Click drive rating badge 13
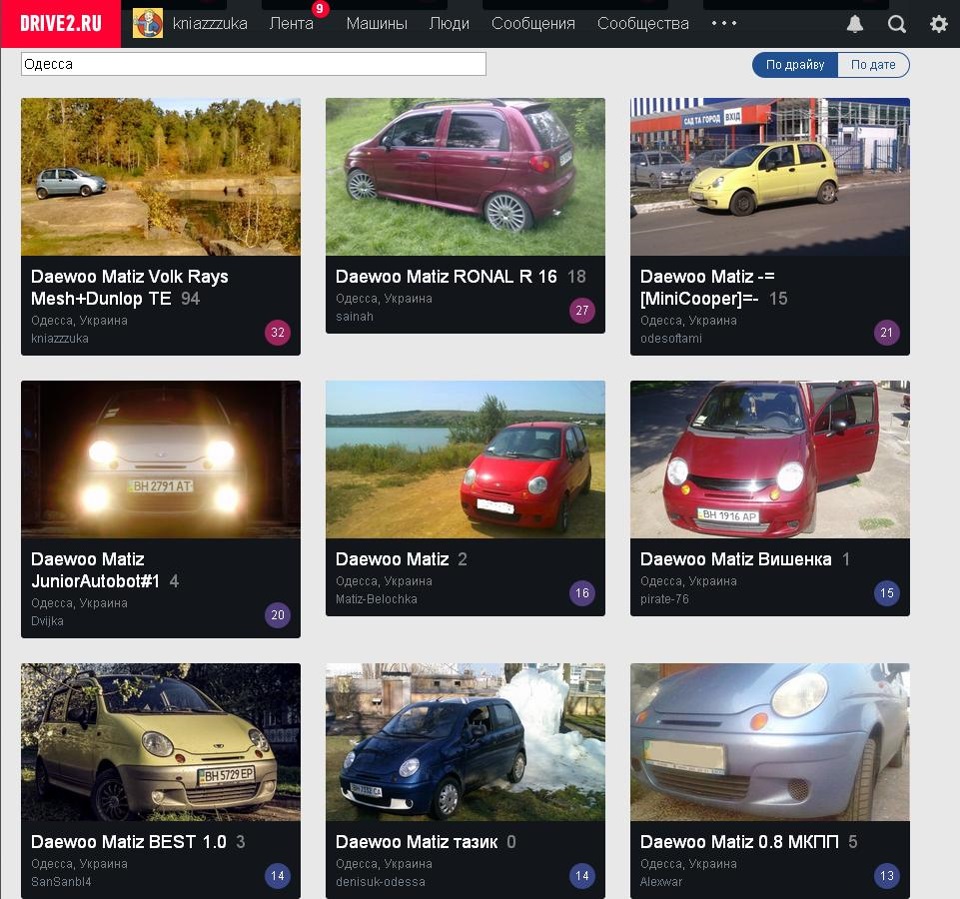 point(886,876)
